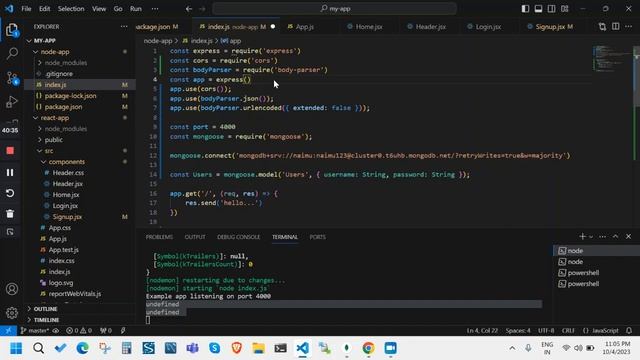This screenshot has height=360, width=640.
Task: Open the Edit menu
Action: coord(44,9)
